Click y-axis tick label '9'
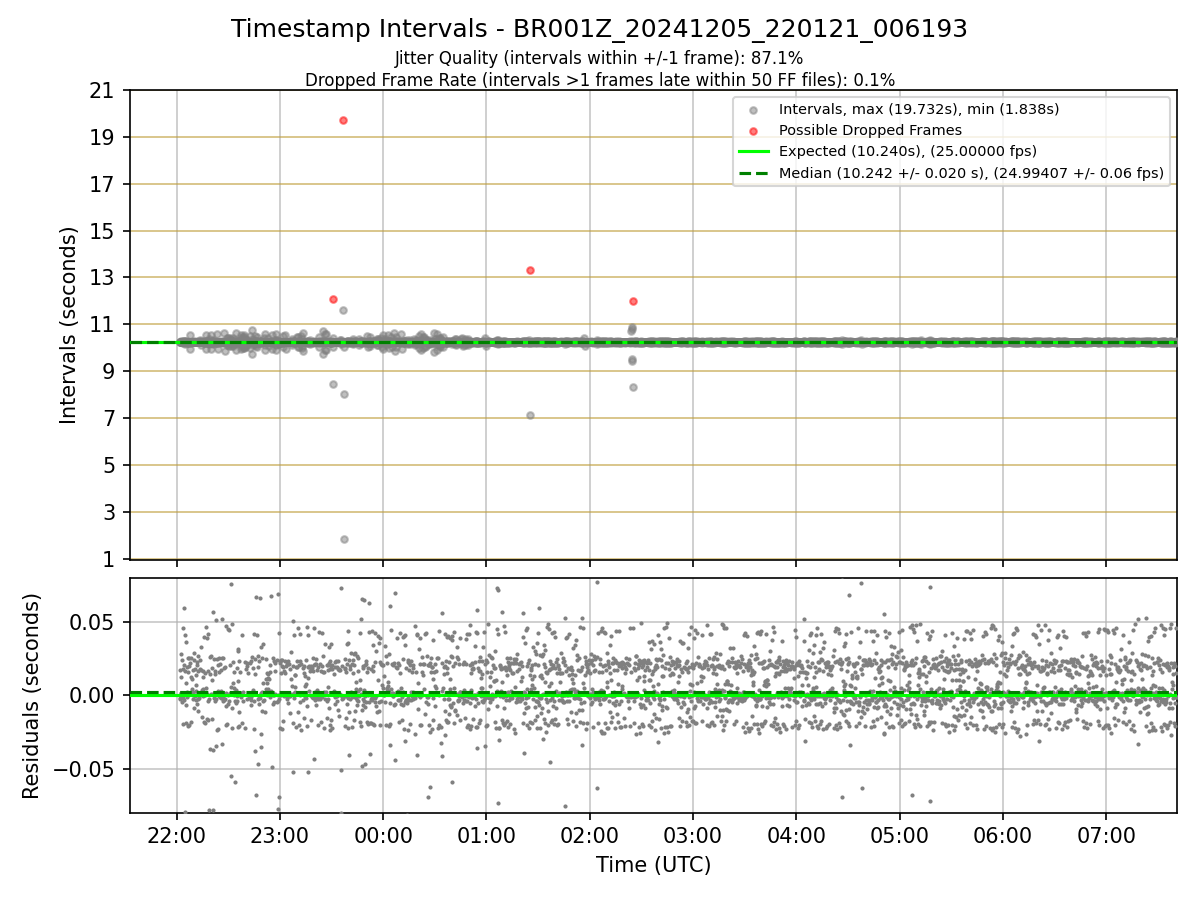 [x=107, y=372]
